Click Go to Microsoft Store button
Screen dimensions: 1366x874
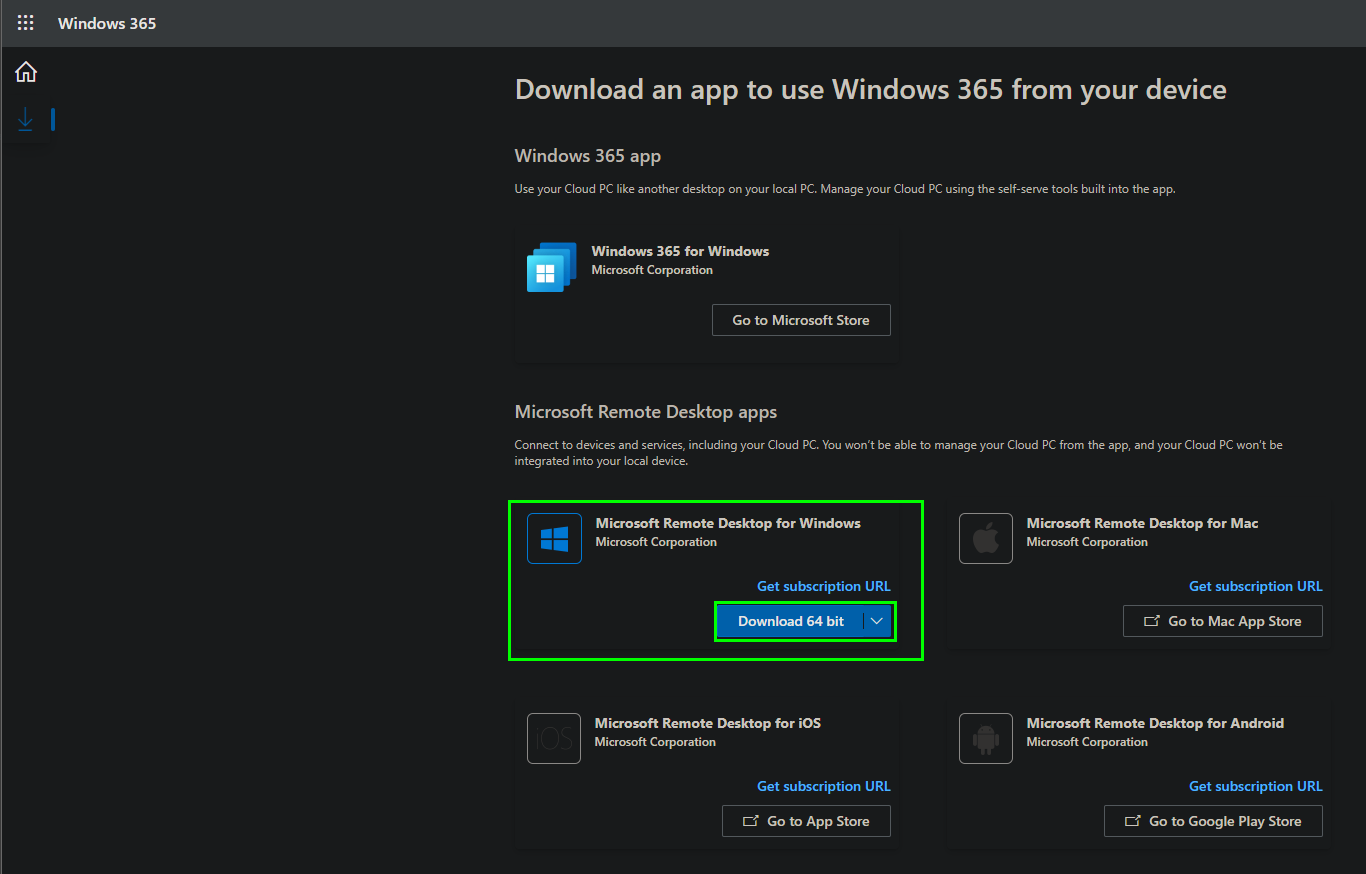point(801,320)
